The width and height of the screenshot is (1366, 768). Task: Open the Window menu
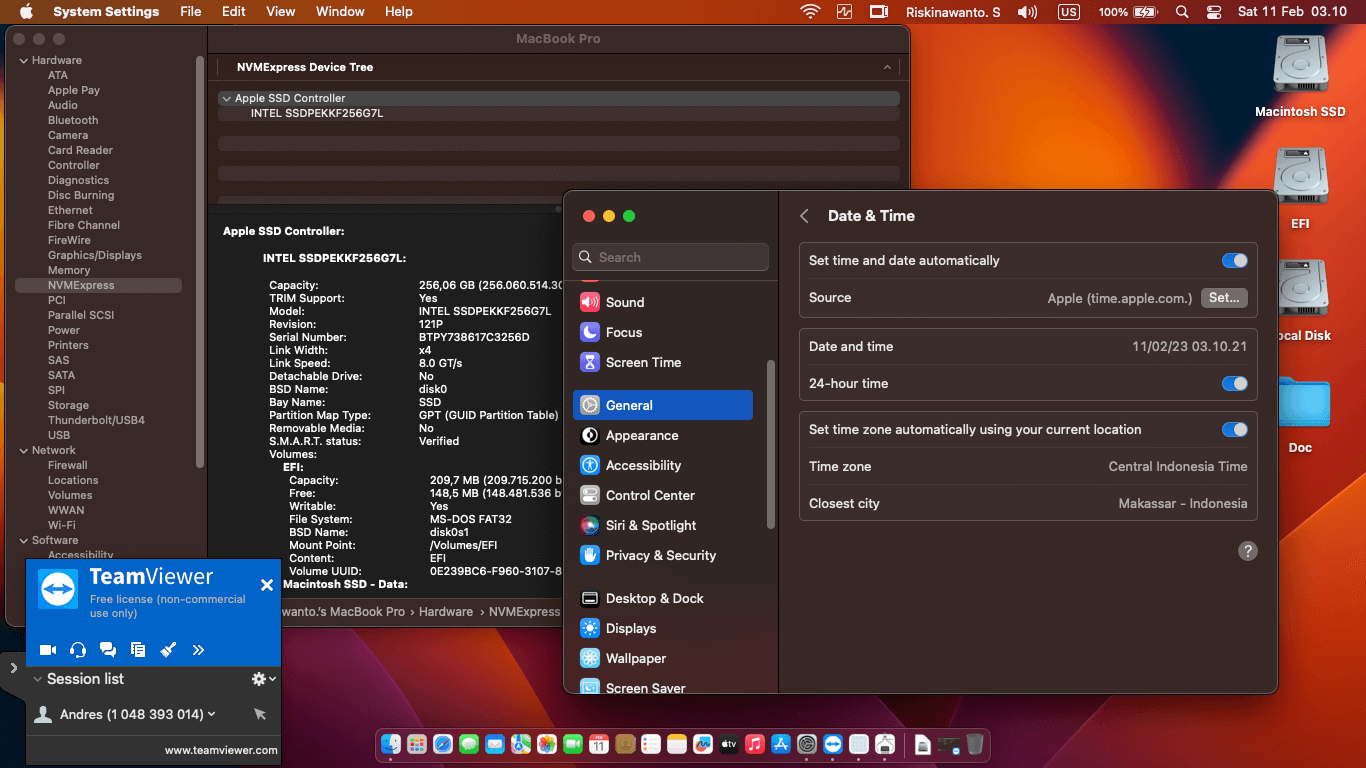(340, 11)
